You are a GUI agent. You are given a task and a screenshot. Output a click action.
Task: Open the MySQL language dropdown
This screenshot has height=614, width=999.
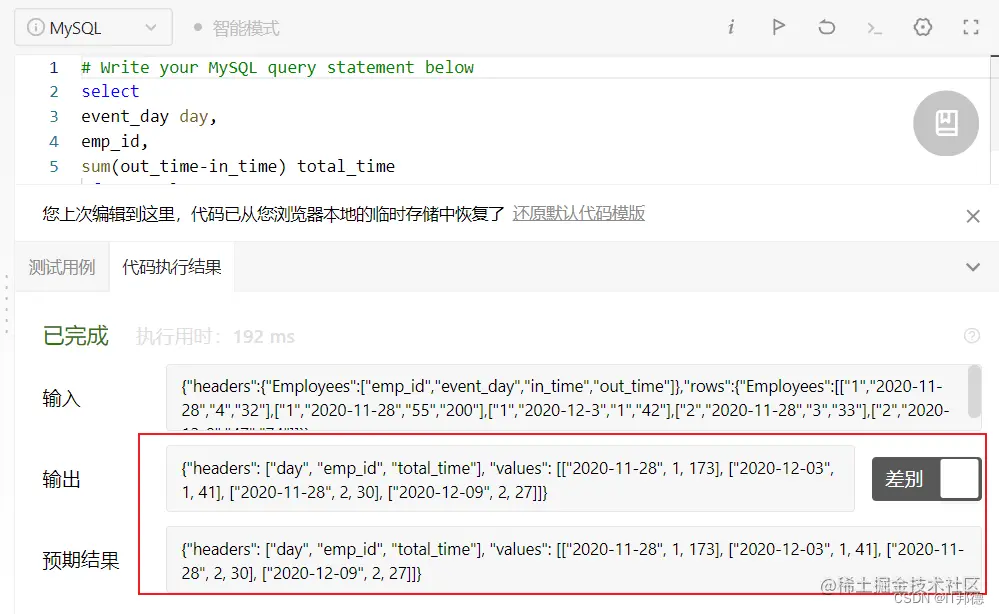(x=93, y=27)
